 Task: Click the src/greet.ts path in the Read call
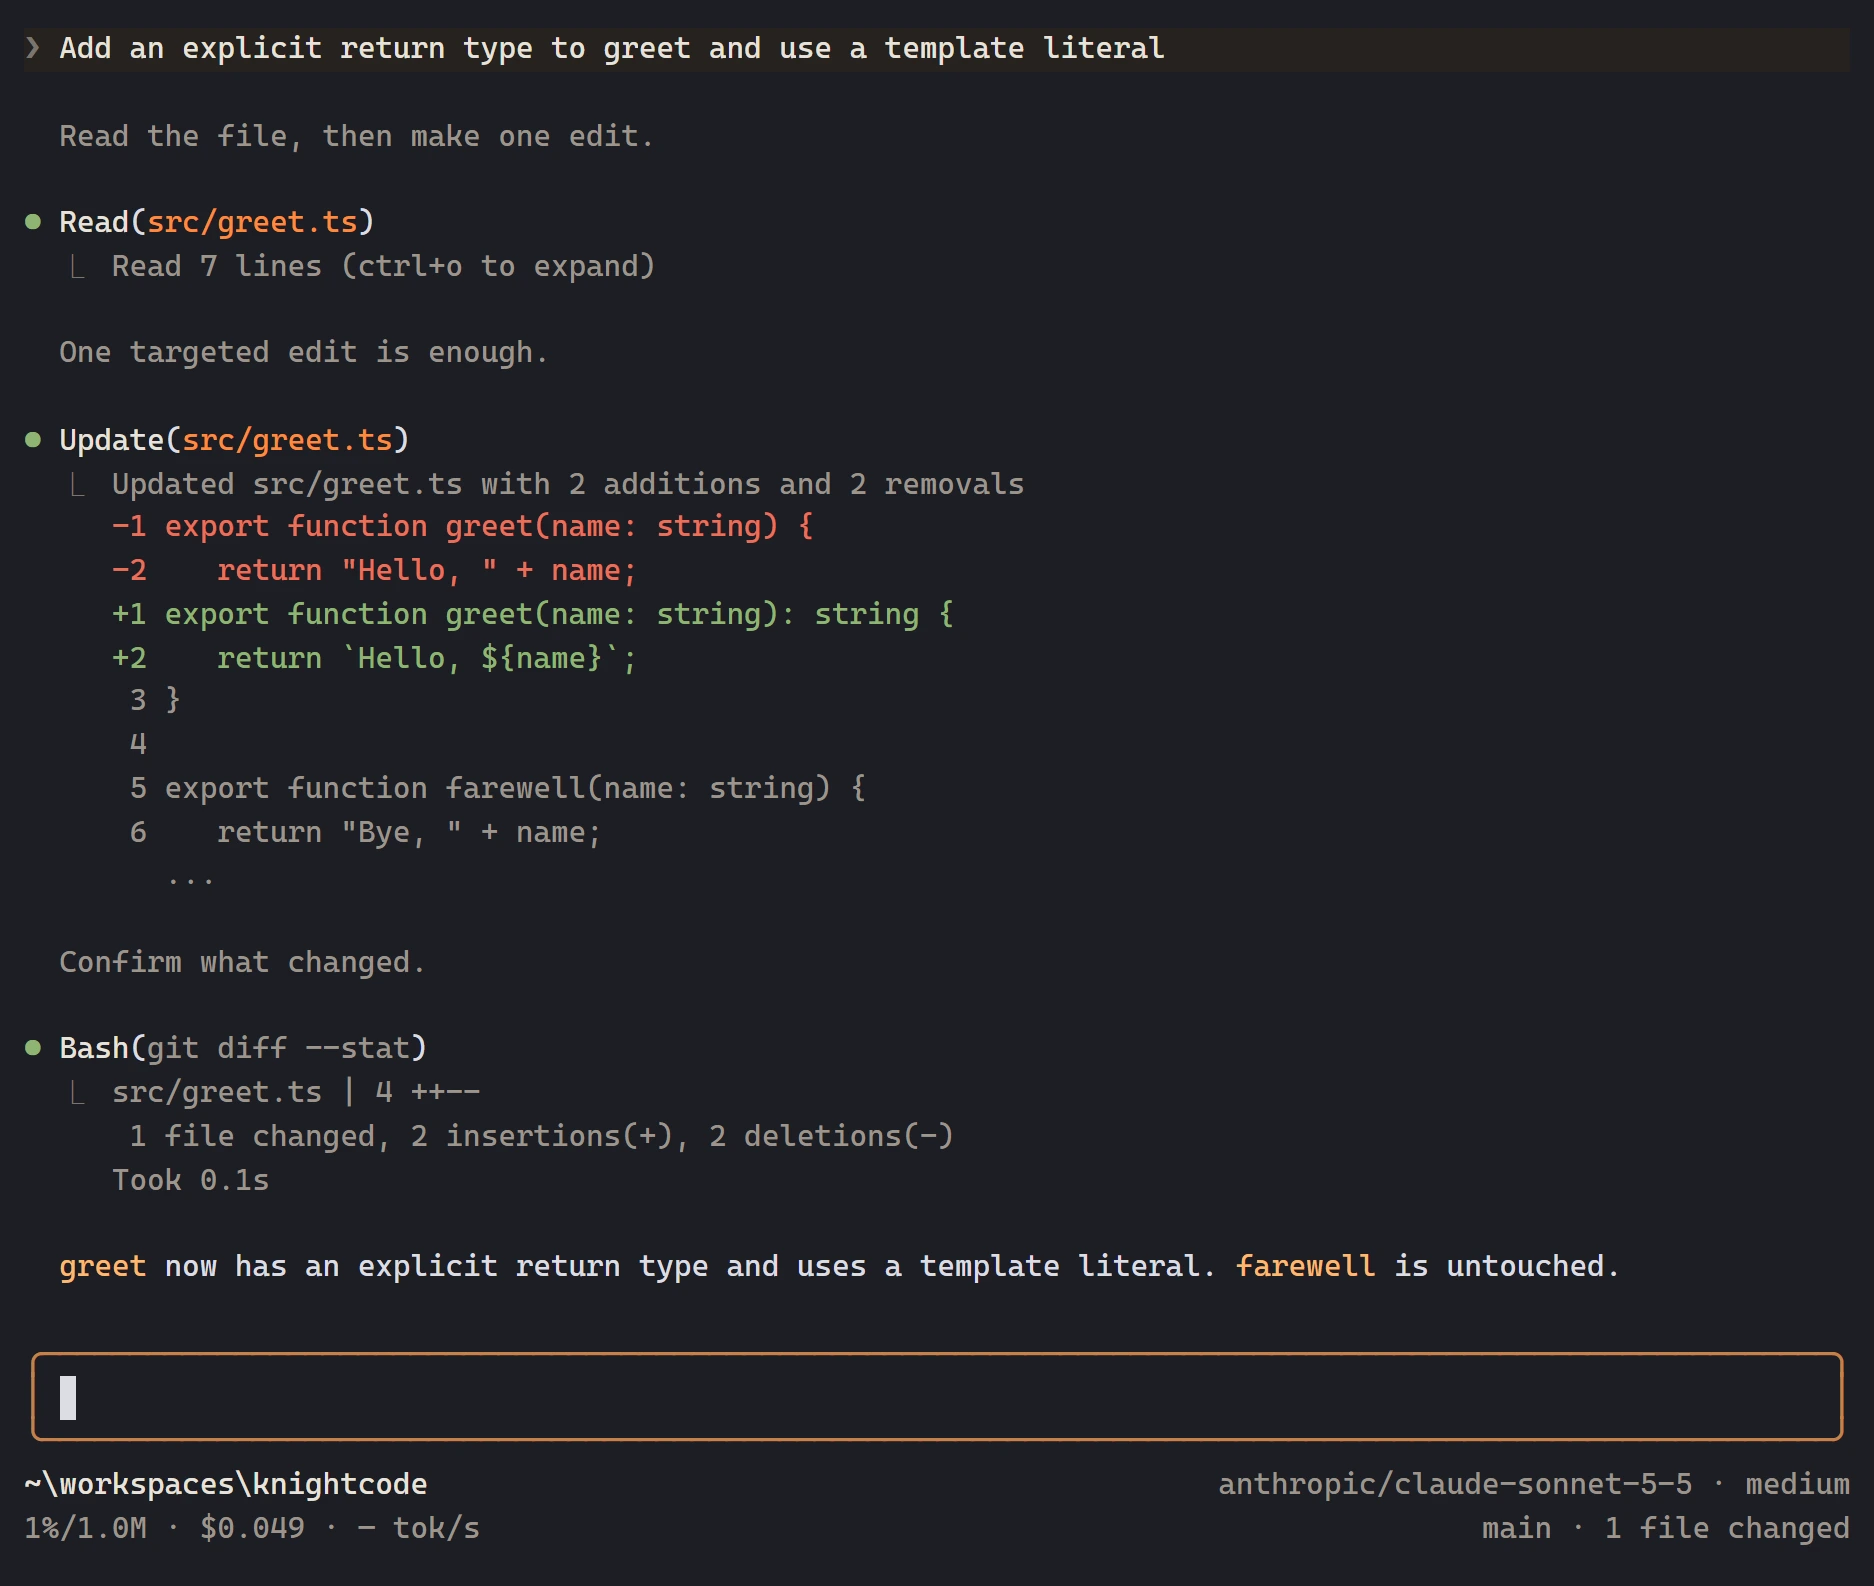(x=252, y=222)
